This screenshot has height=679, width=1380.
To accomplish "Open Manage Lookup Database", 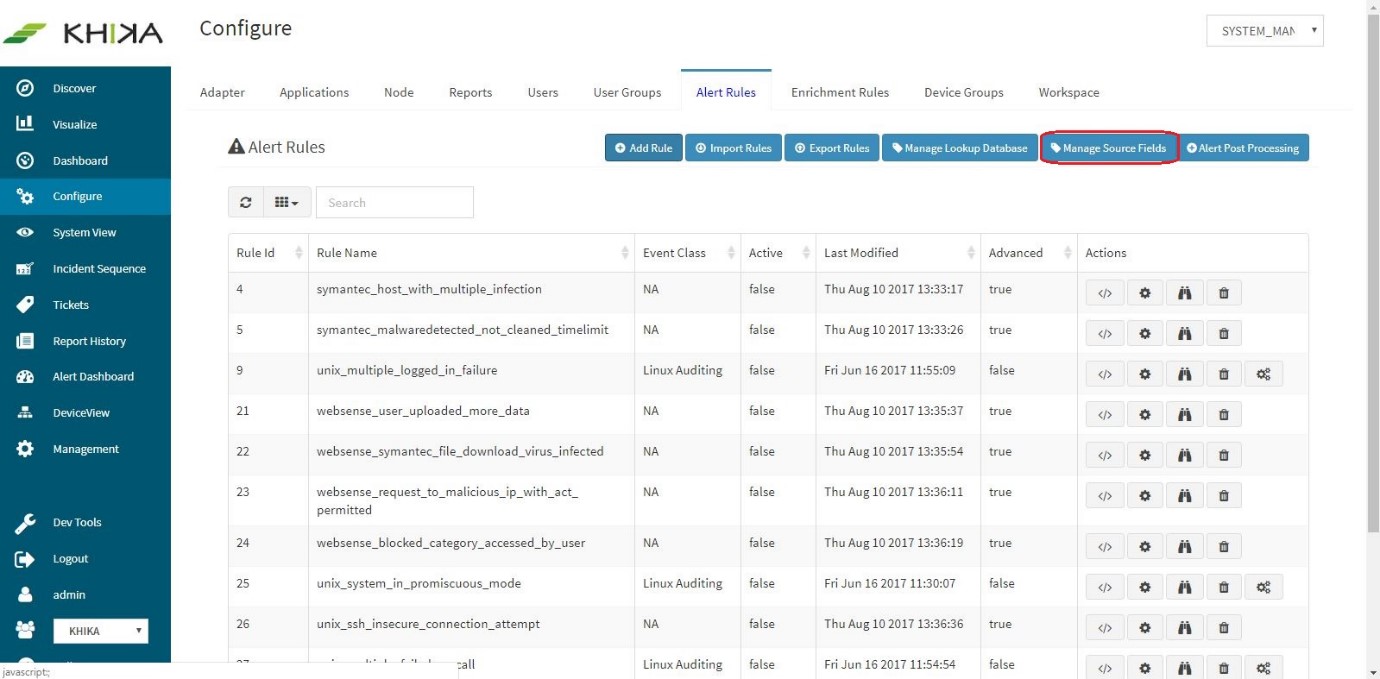I will pyautogui.click(x=960, y=148).
